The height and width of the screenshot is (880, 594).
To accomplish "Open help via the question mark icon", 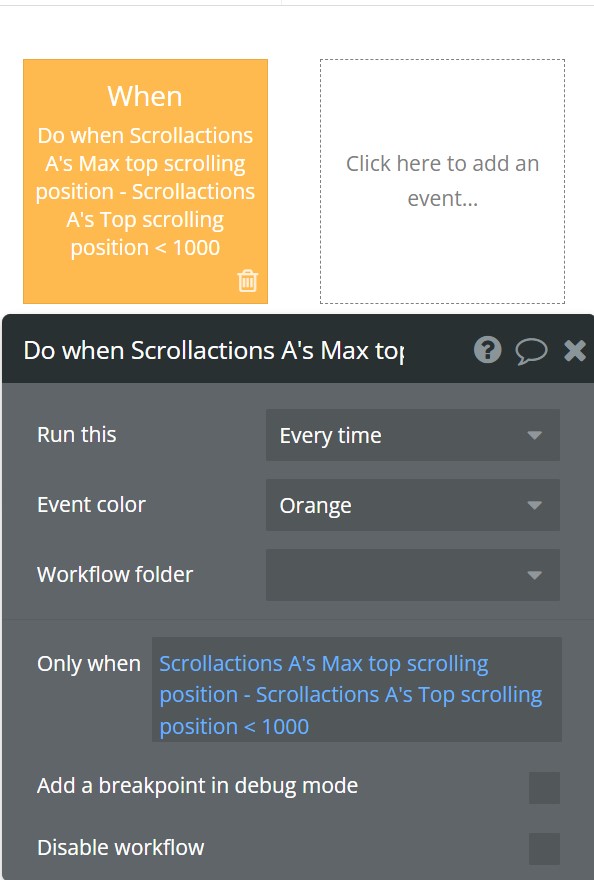I will 487,350.
